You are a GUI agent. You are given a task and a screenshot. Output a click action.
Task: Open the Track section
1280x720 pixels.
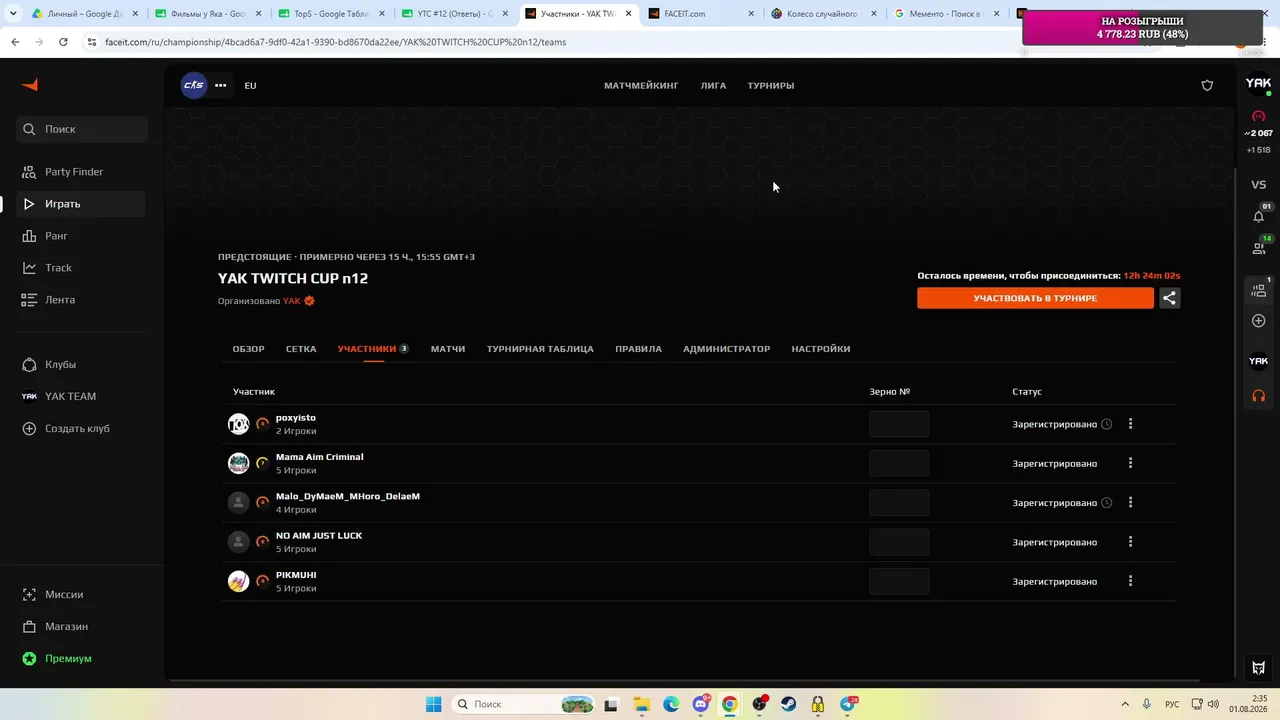58,268
